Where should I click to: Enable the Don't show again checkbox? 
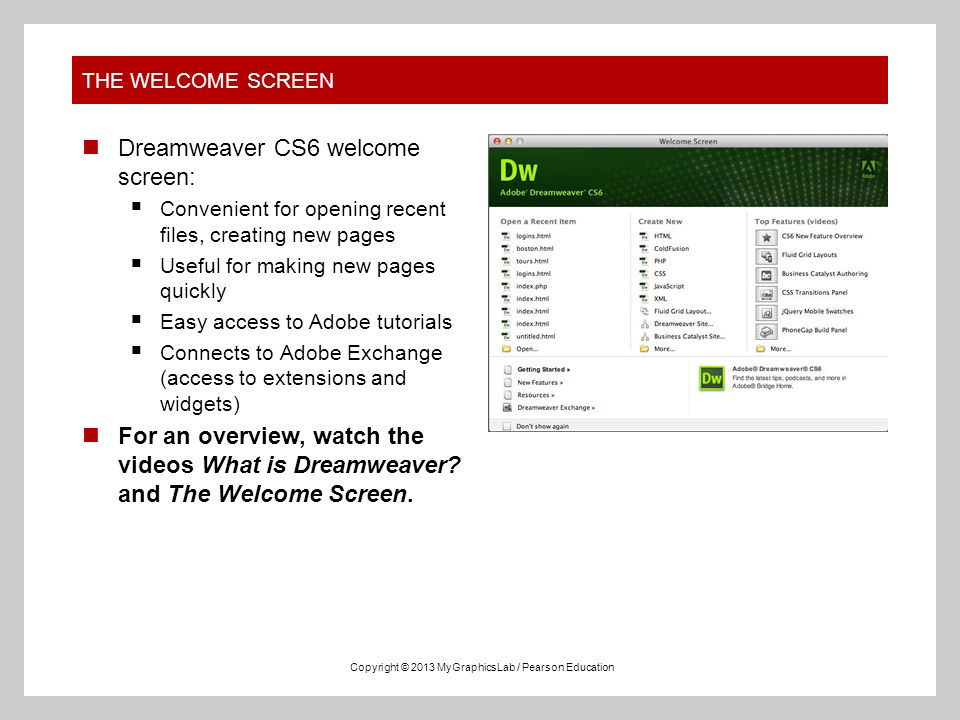(x=506, y=426)
